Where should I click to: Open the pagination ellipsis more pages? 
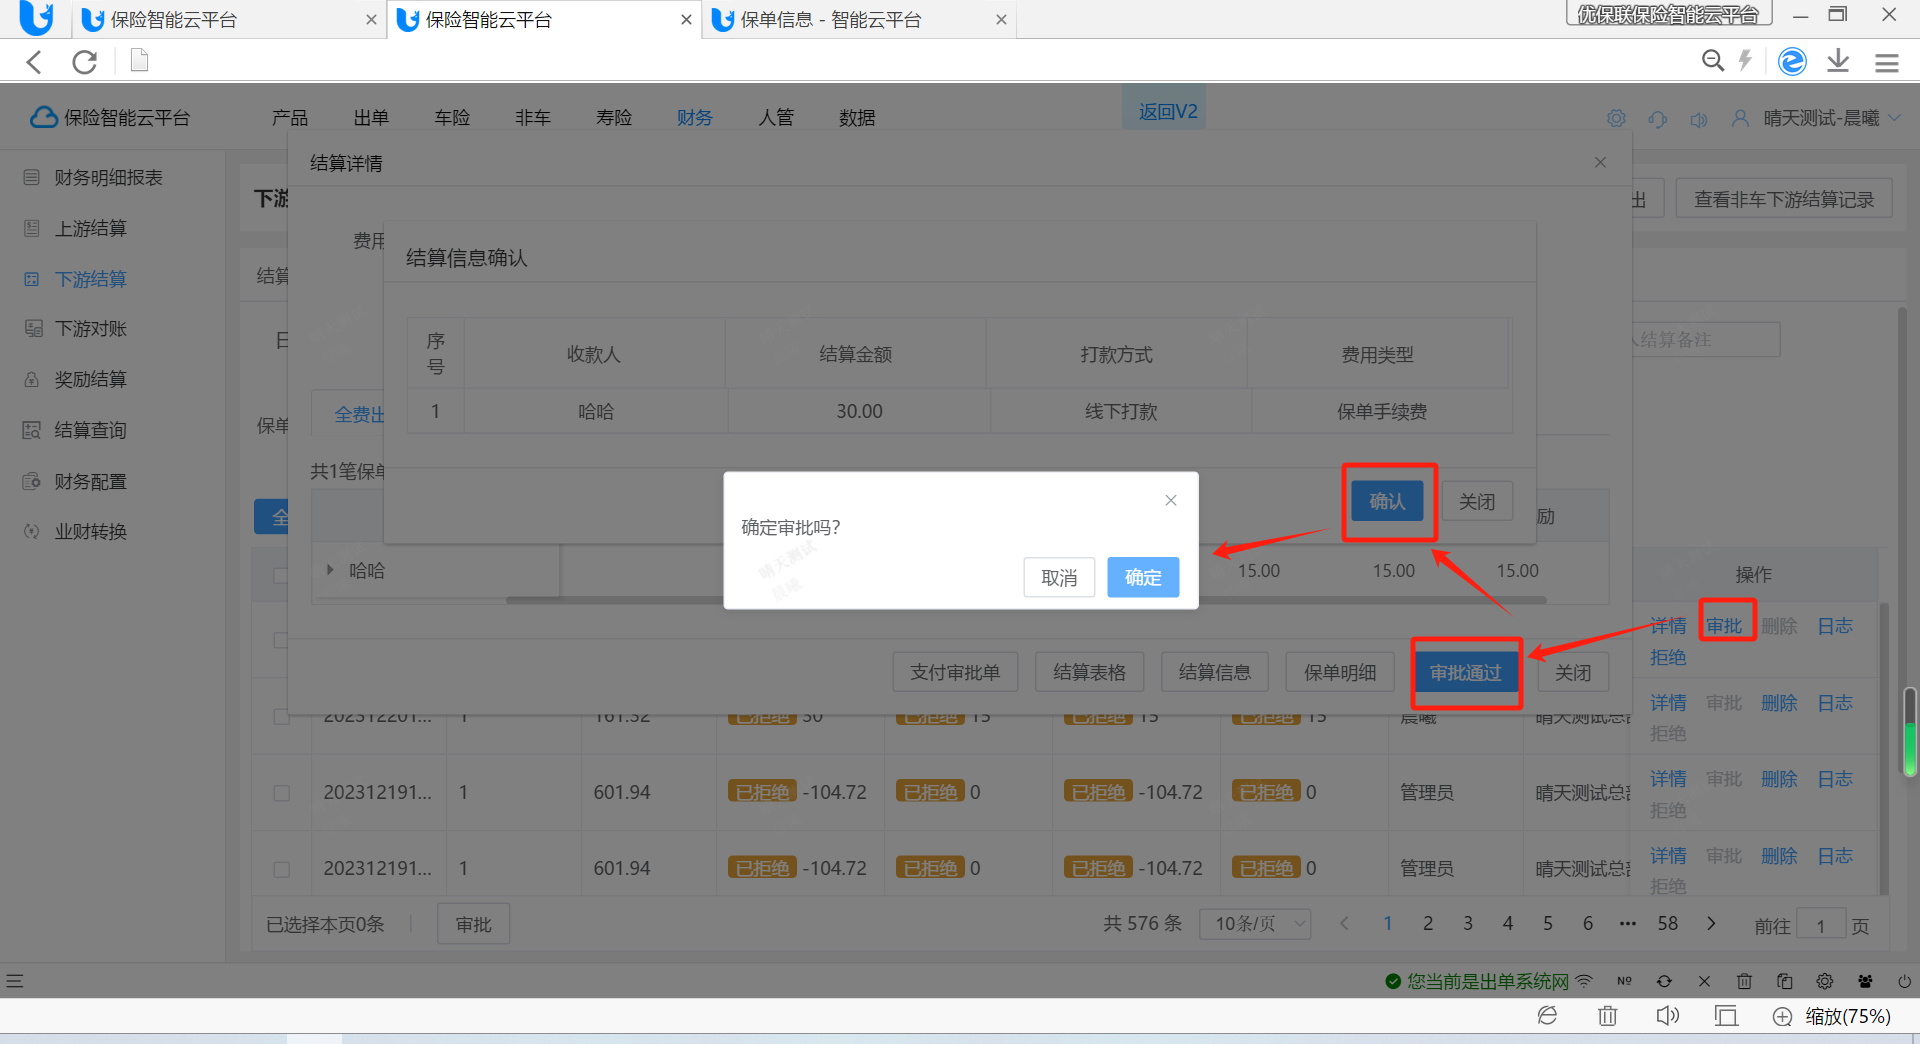coord(1628,924)
